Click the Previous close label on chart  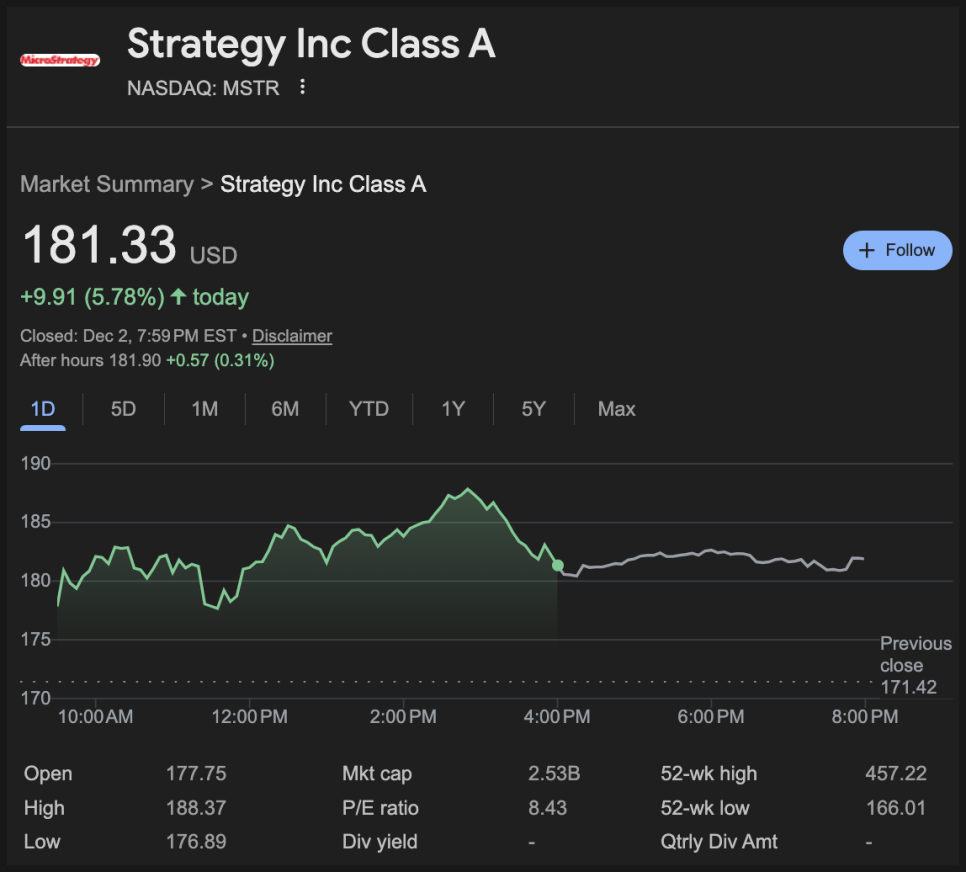915,654
